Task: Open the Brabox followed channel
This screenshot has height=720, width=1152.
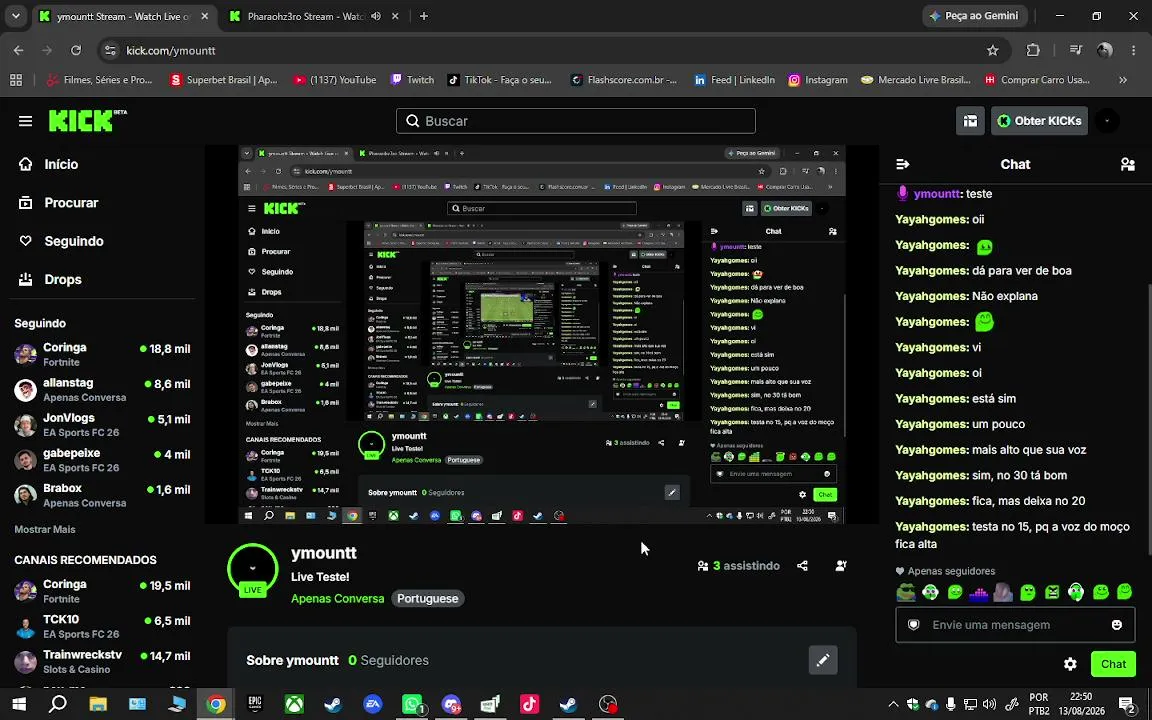Action: pyautogui.click(x=102, y=495)
